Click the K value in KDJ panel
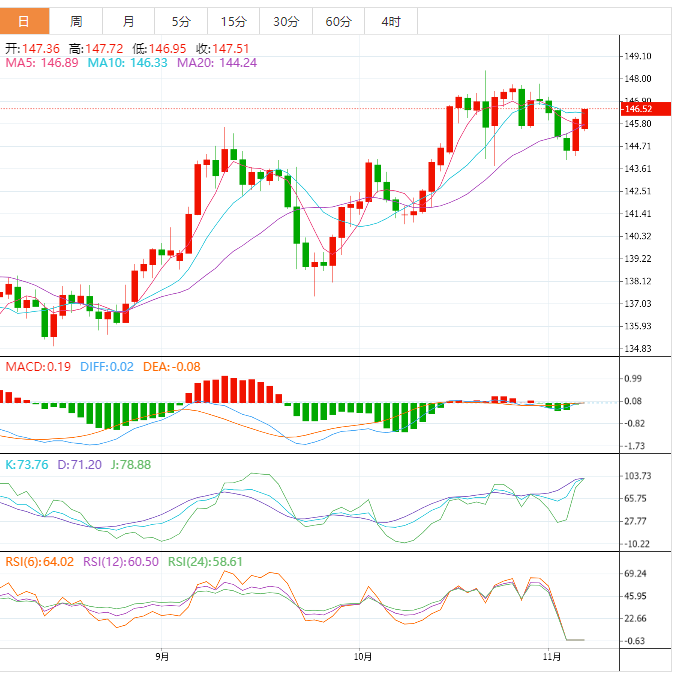 (26, 465)
